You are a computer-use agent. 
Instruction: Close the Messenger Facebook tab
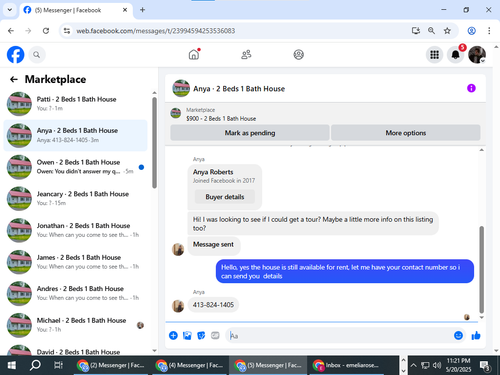(125, 10)
